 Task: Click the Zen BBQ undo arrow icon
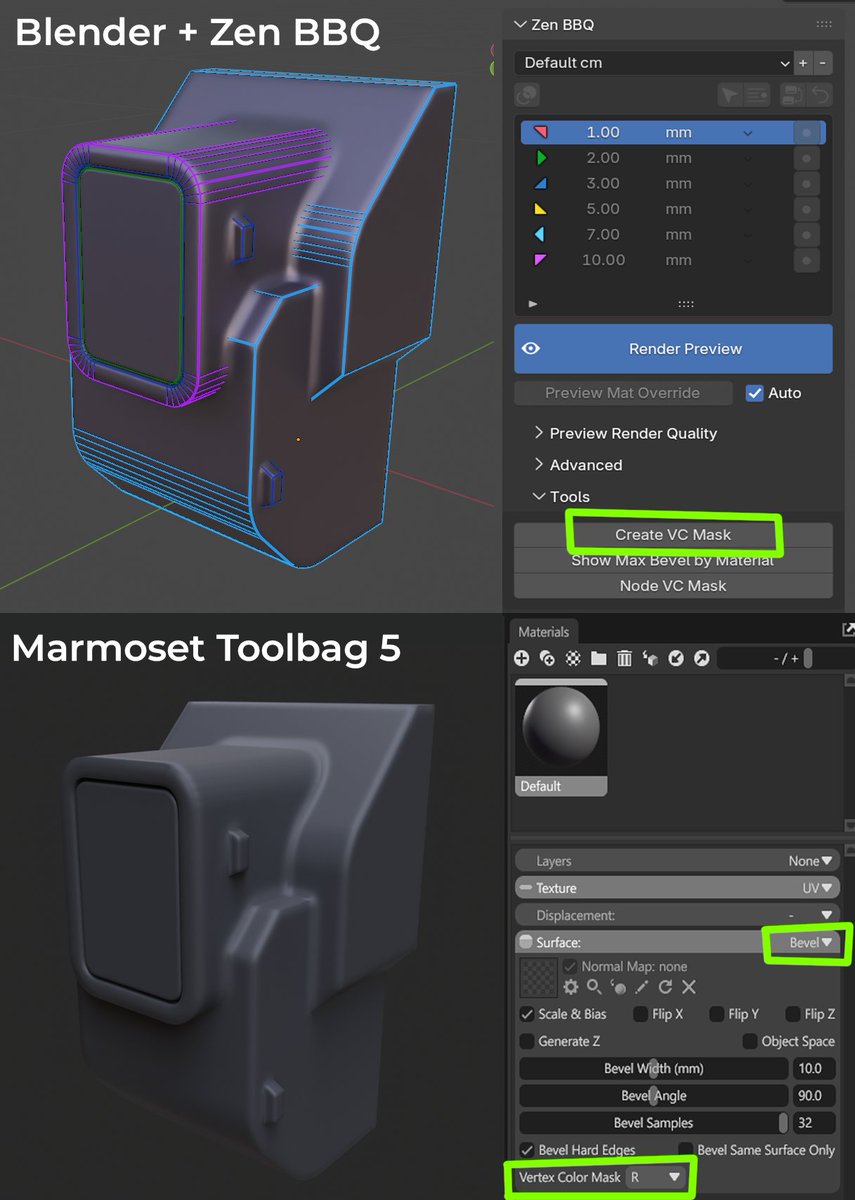[x=820, y=95]
